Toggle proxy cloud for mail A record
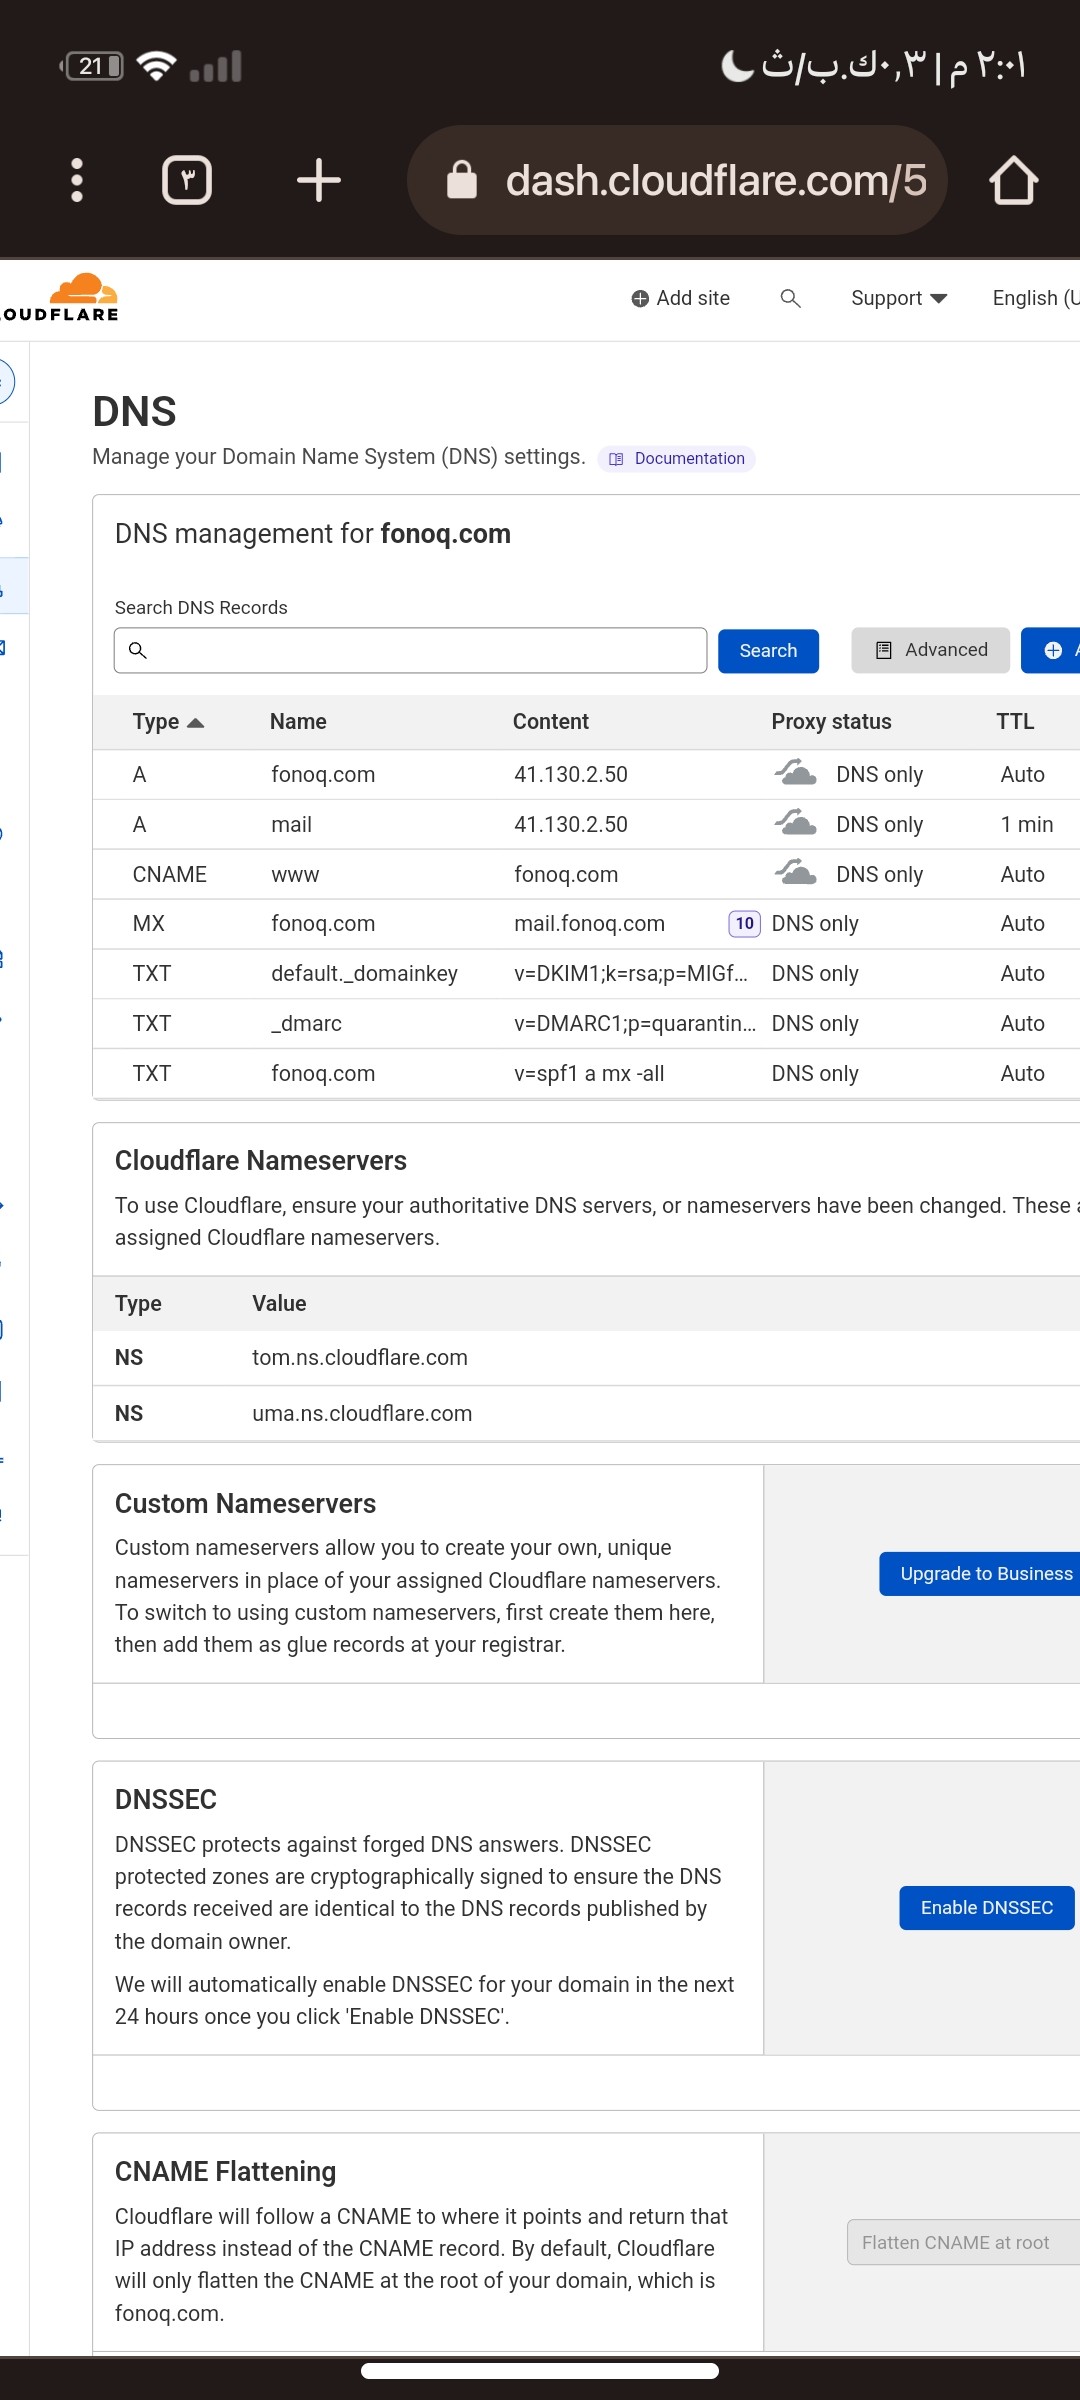This screenshot has height=2400, width=1080. click(796, 824)
